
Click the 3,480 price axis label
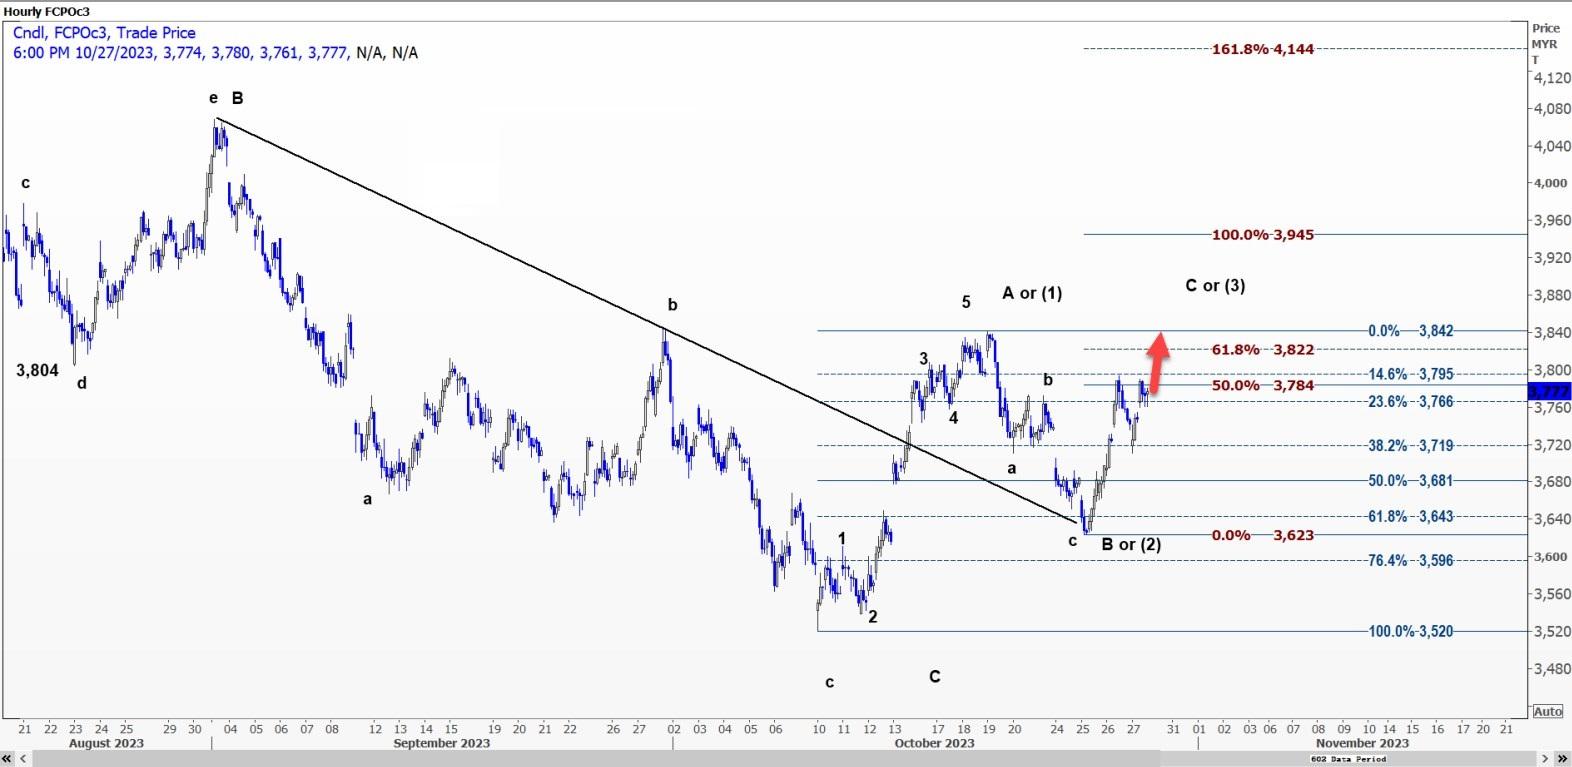coord(1551,669)
